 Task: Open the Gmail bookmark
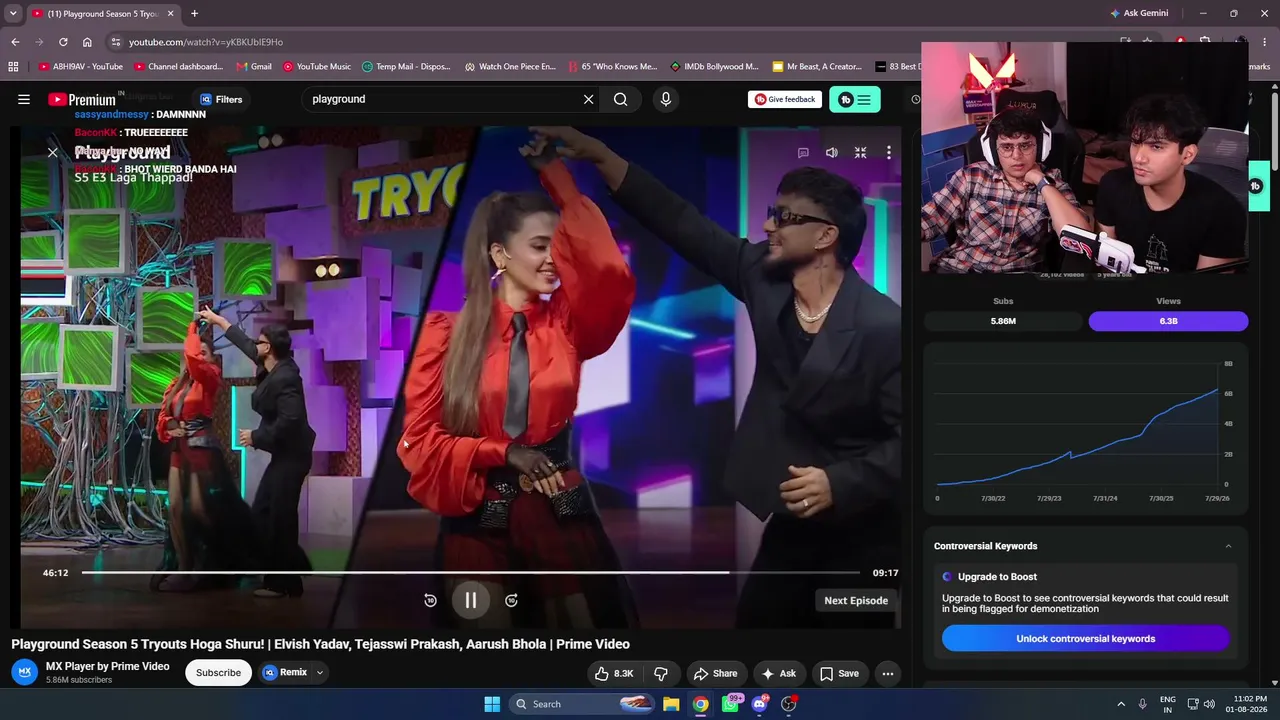[x=254, y=67]
